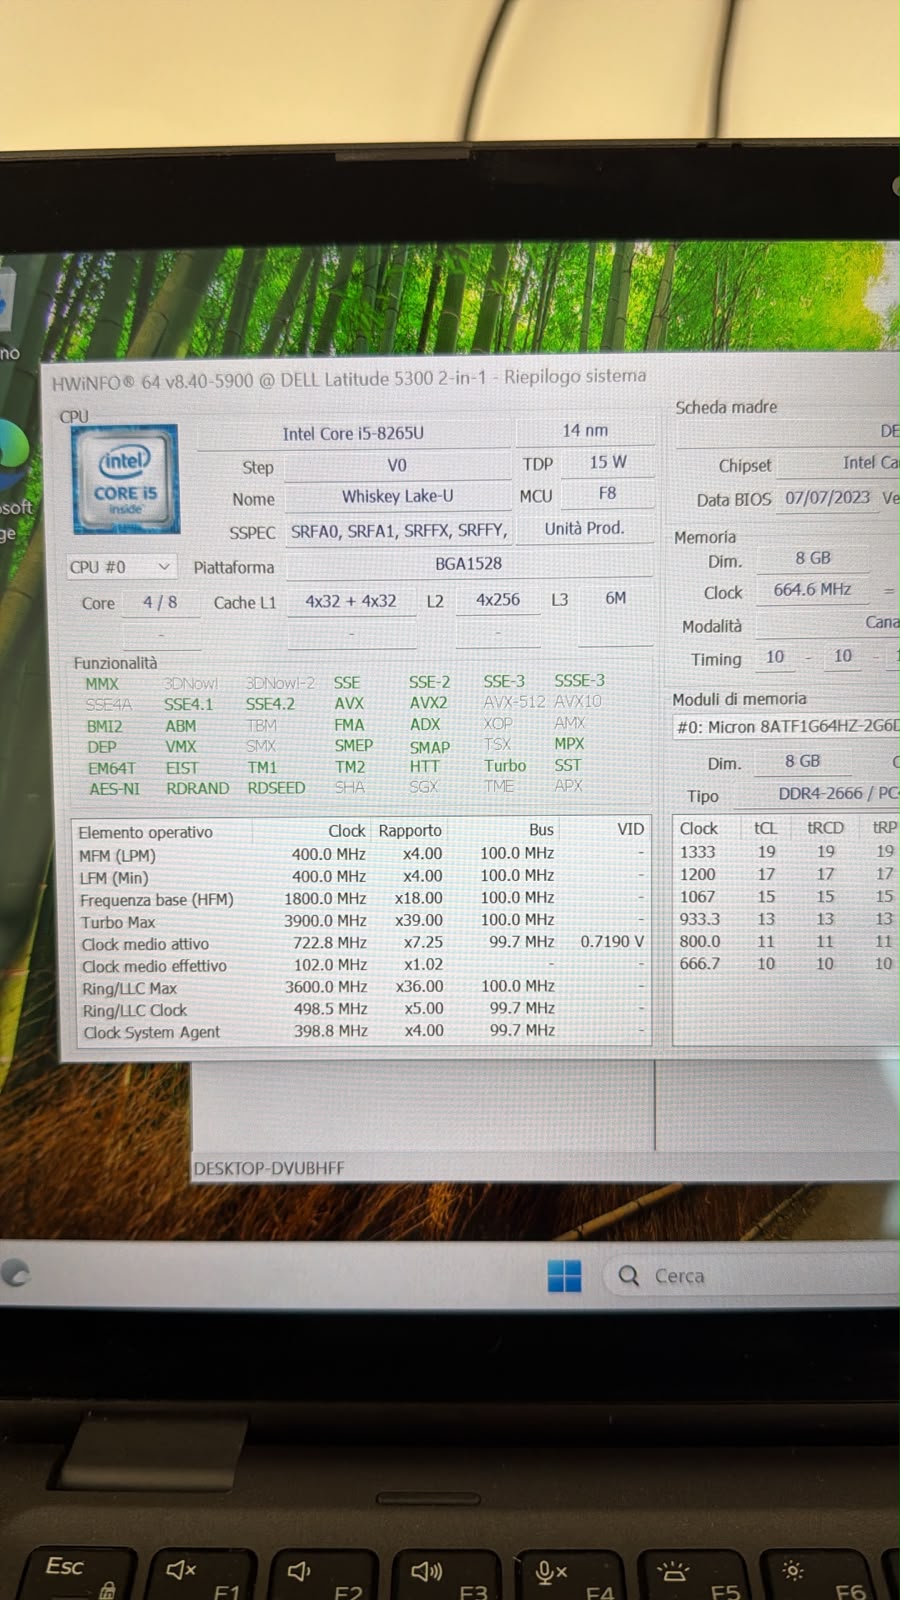Click the Data BIOS 07/07/2023 field
This screenshot has width=900, height=1600.
pyautogui.click(x=828, y=497)
